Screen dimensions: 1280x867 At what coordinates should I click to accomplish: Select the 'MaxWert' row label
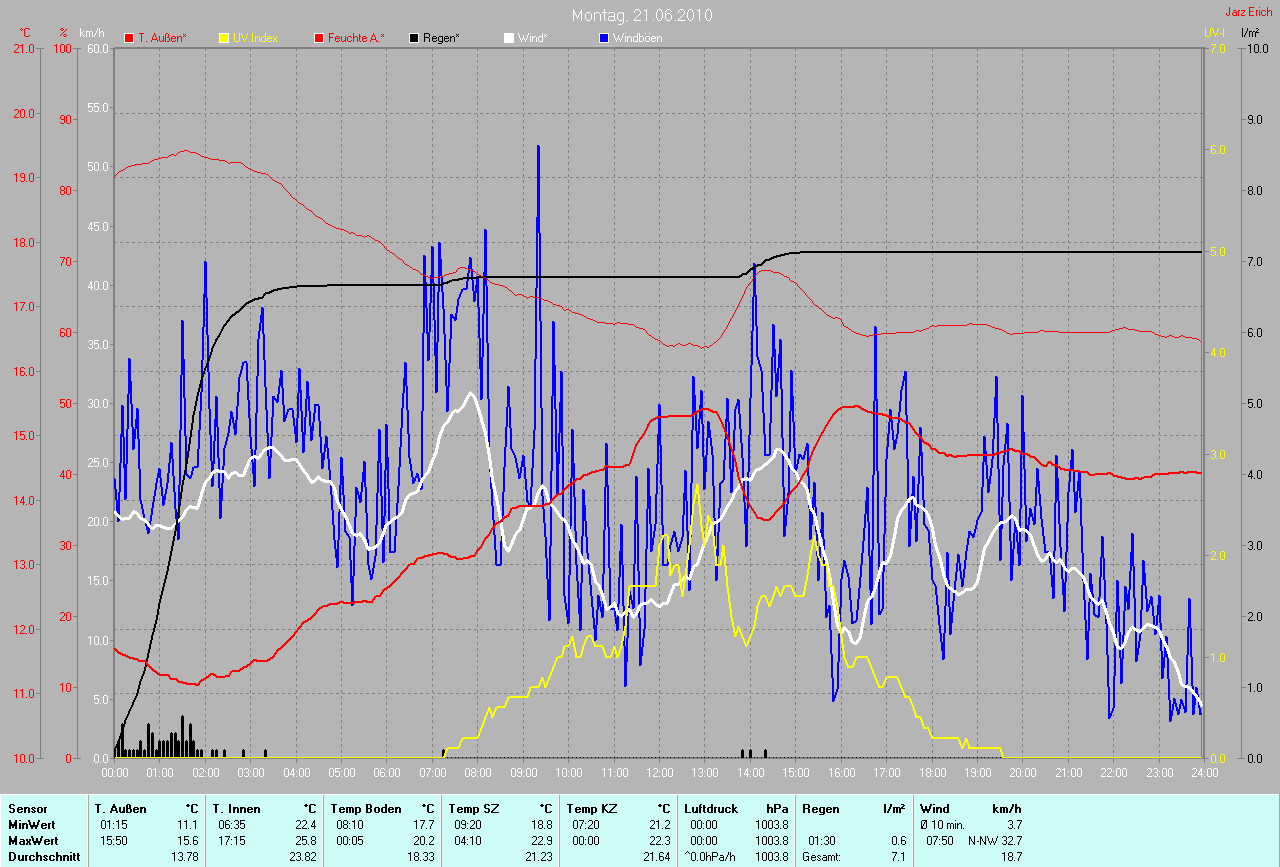pyautogui.click(x=34, y=841)
